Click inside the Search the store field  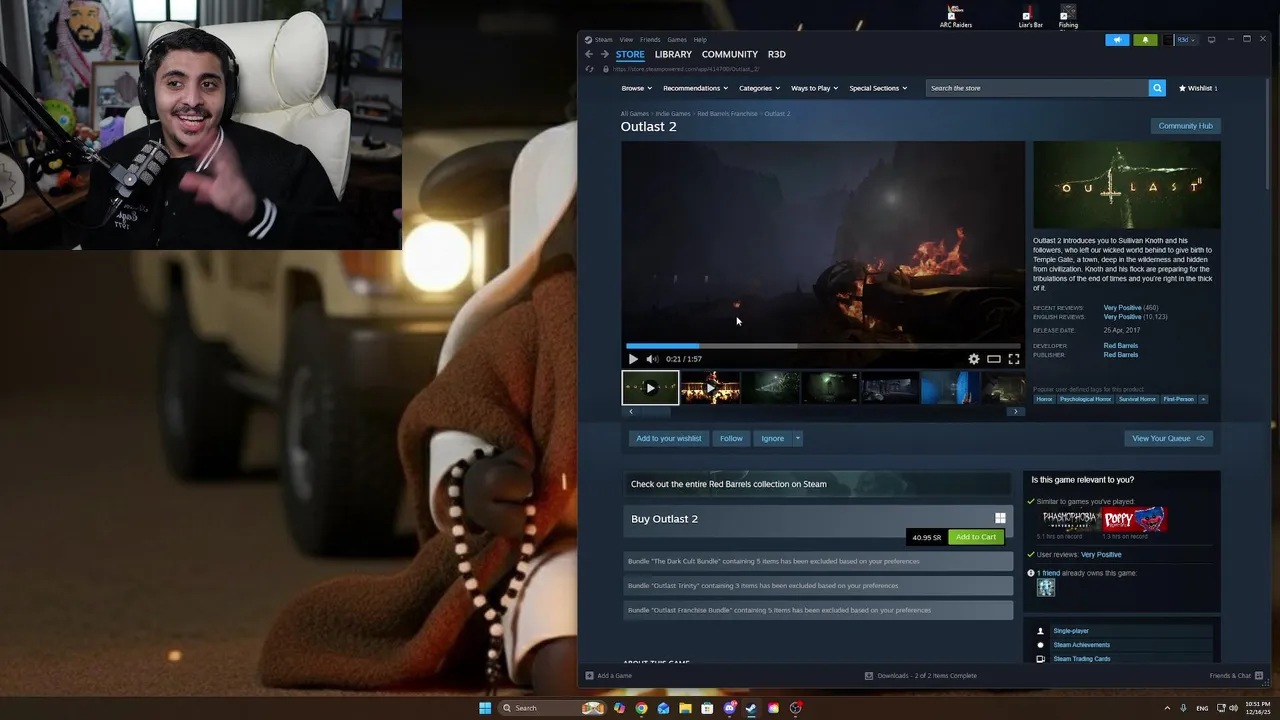1037,88
